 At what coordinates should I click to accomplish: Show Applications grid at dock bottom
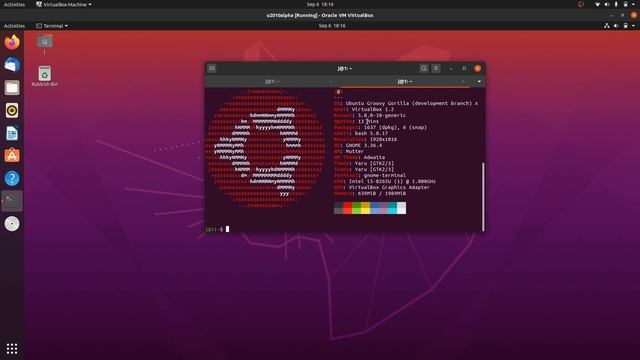[x=12, y=348]
